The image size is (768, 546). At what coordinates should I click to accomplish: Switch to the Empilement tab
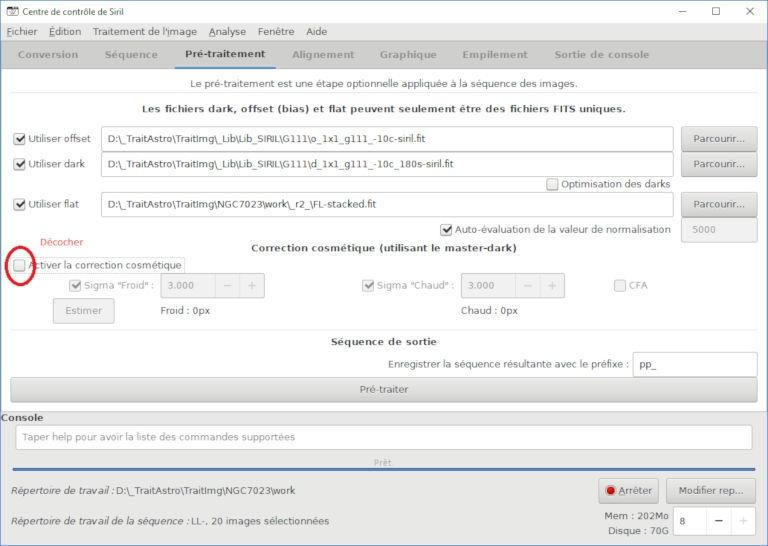point(495,55)
